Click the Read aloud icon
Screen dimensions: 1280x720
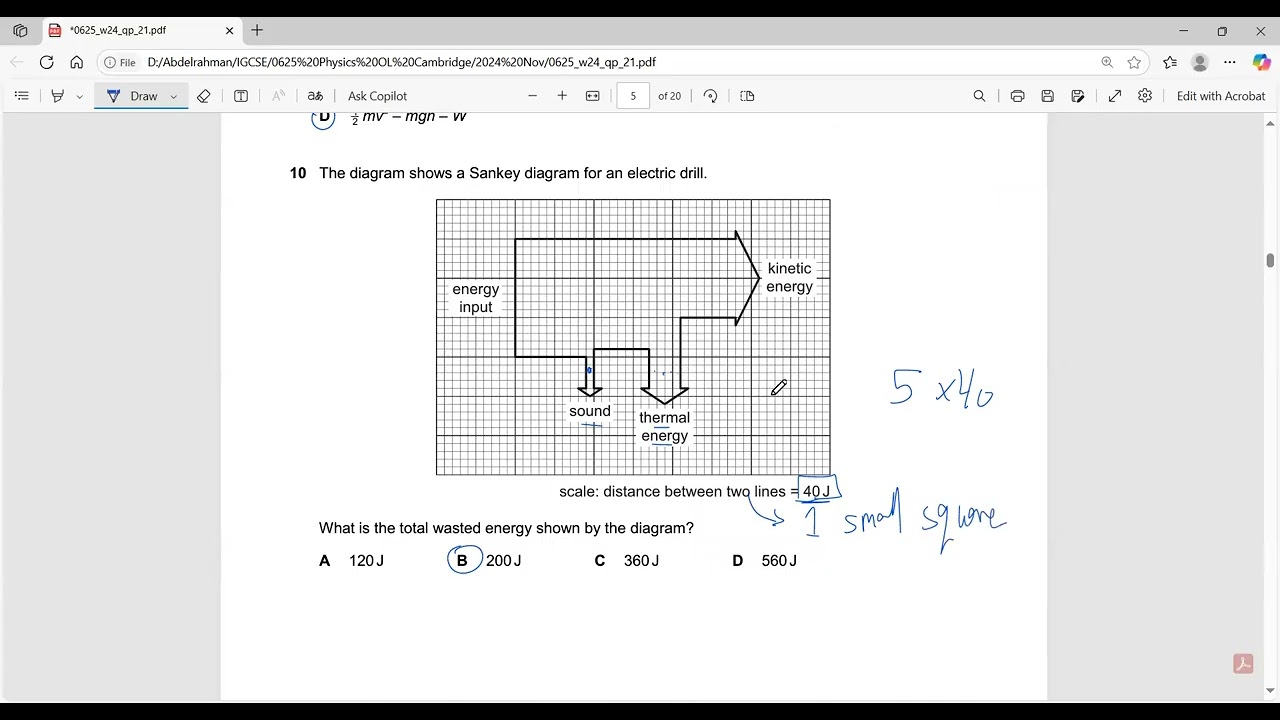tap(278, 96)
